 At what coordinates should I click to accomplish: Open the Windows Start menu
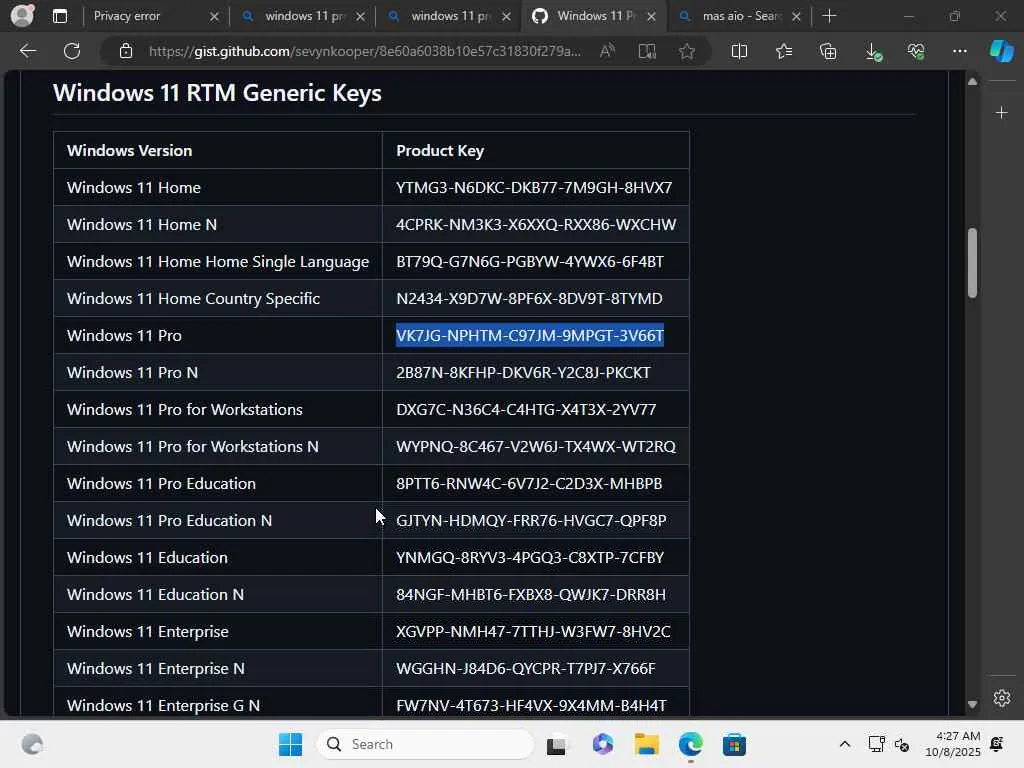(291, 744)
